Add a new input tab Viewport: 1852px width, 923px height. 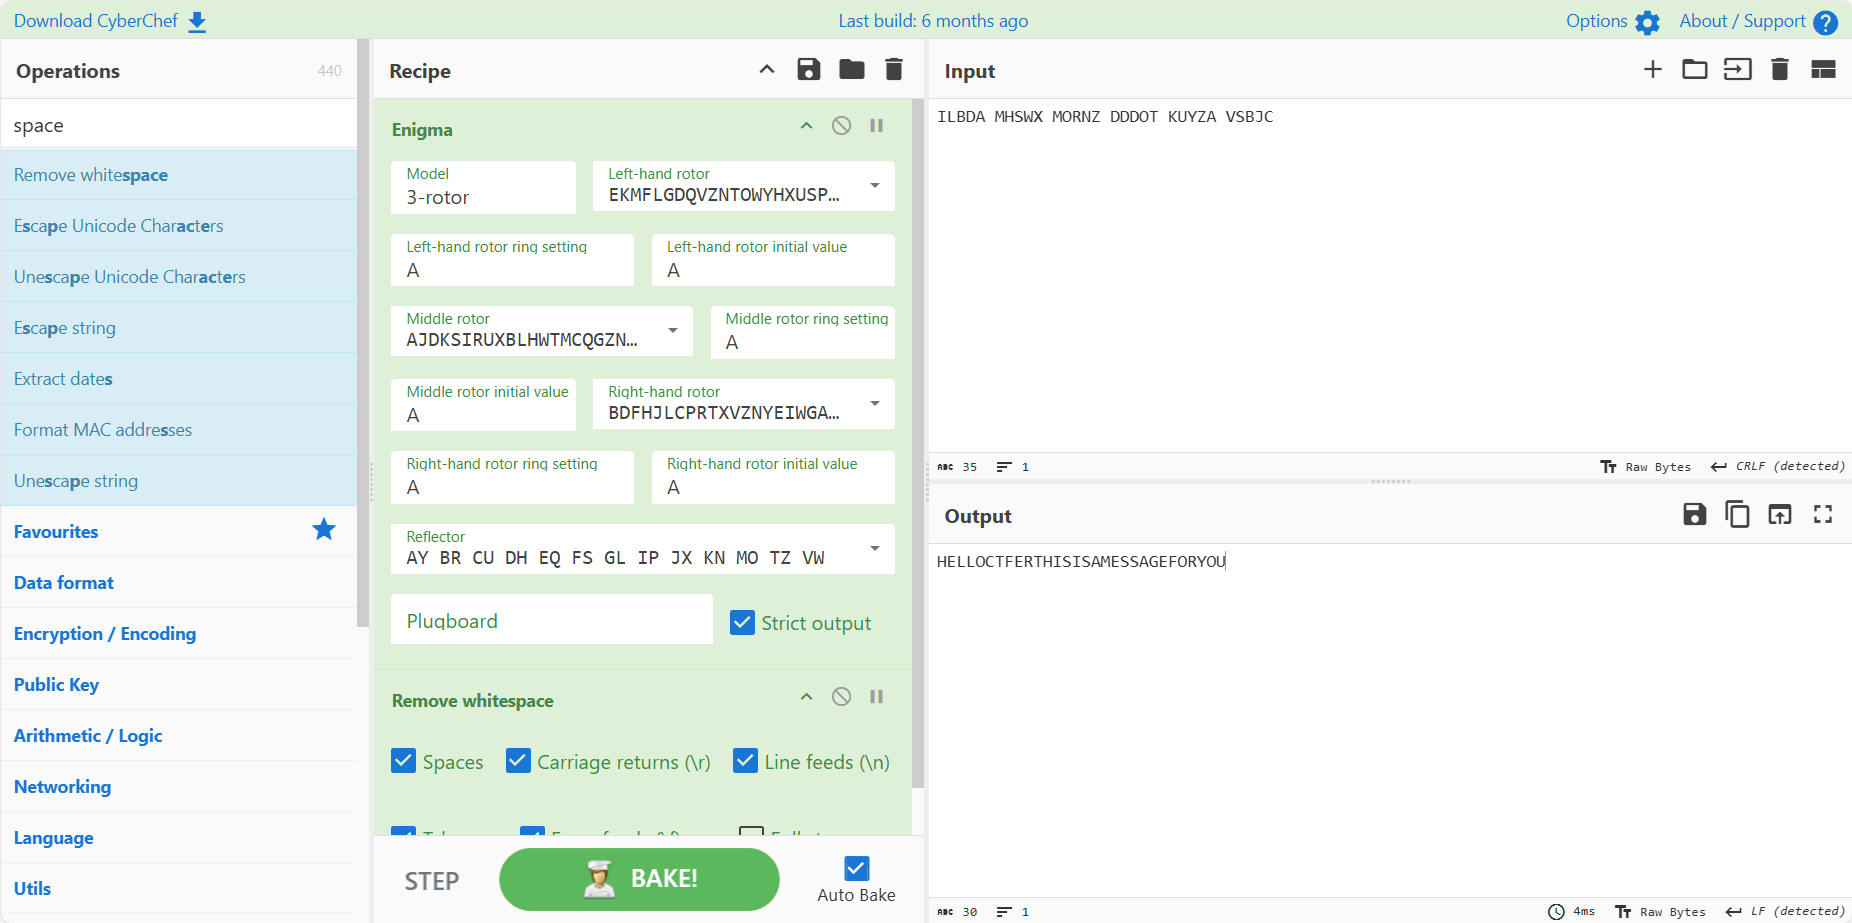(x=1653, y=69)
